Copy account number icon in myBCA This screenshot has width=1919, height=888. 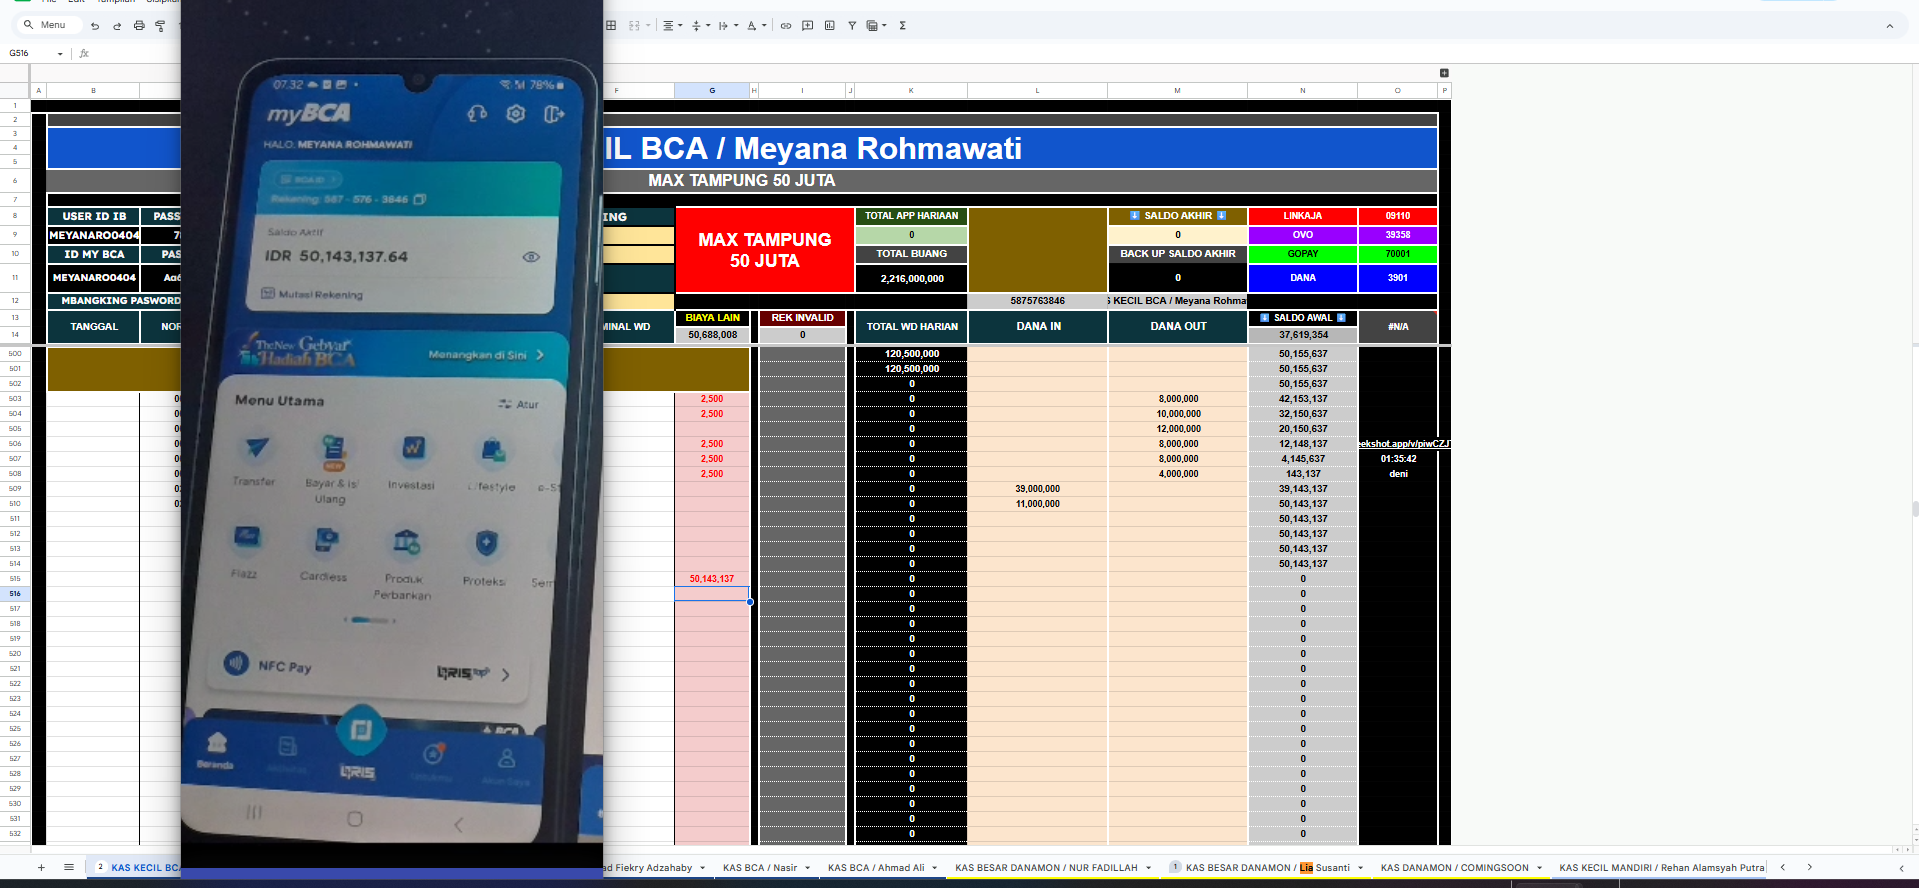point(420,199)
